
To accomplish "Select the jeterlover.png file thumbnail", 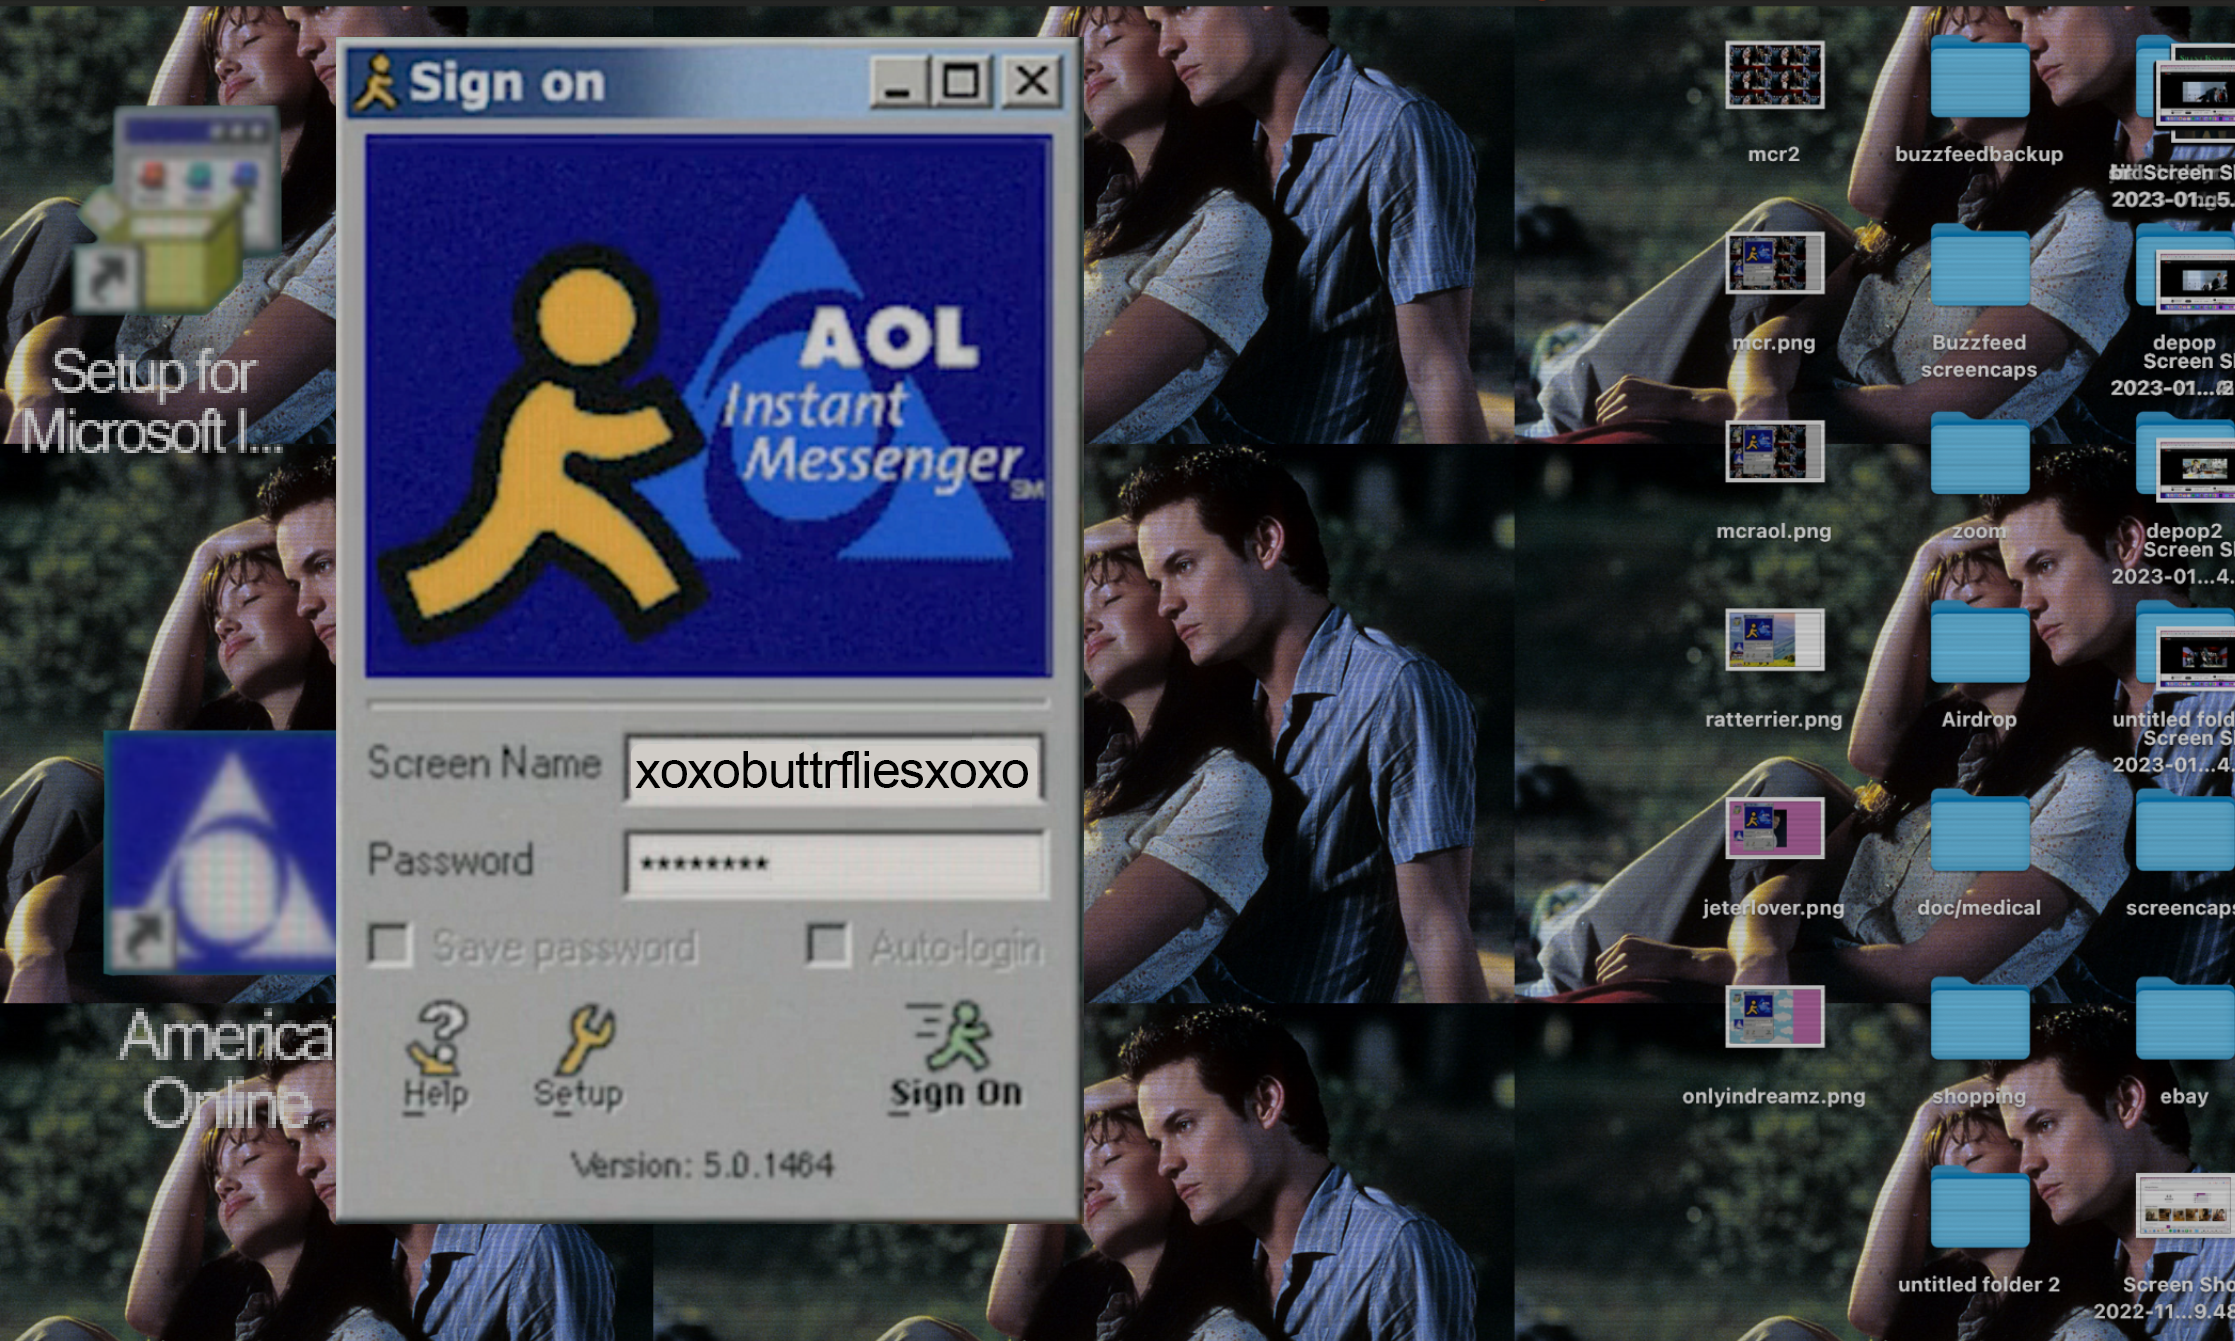I will pyautogui.click(x=1774, y=828).
